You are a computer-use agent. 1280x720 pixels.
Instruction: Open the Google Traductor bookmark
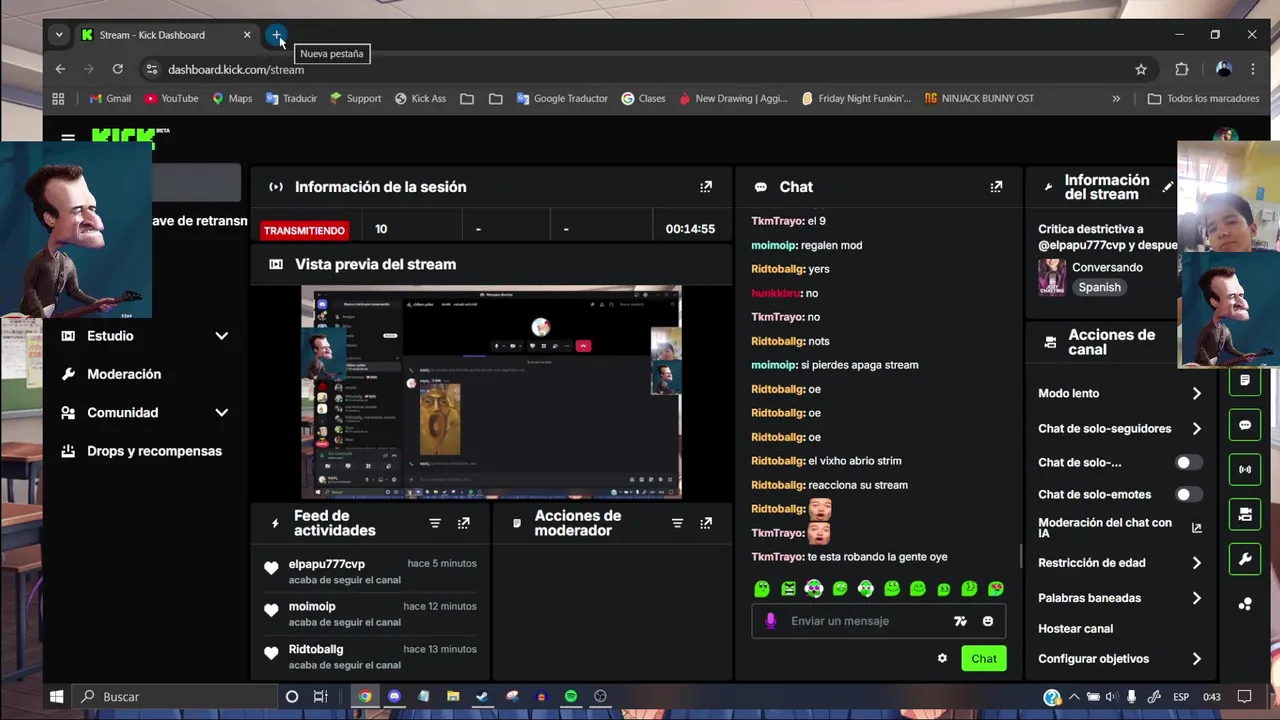(562, 98)
